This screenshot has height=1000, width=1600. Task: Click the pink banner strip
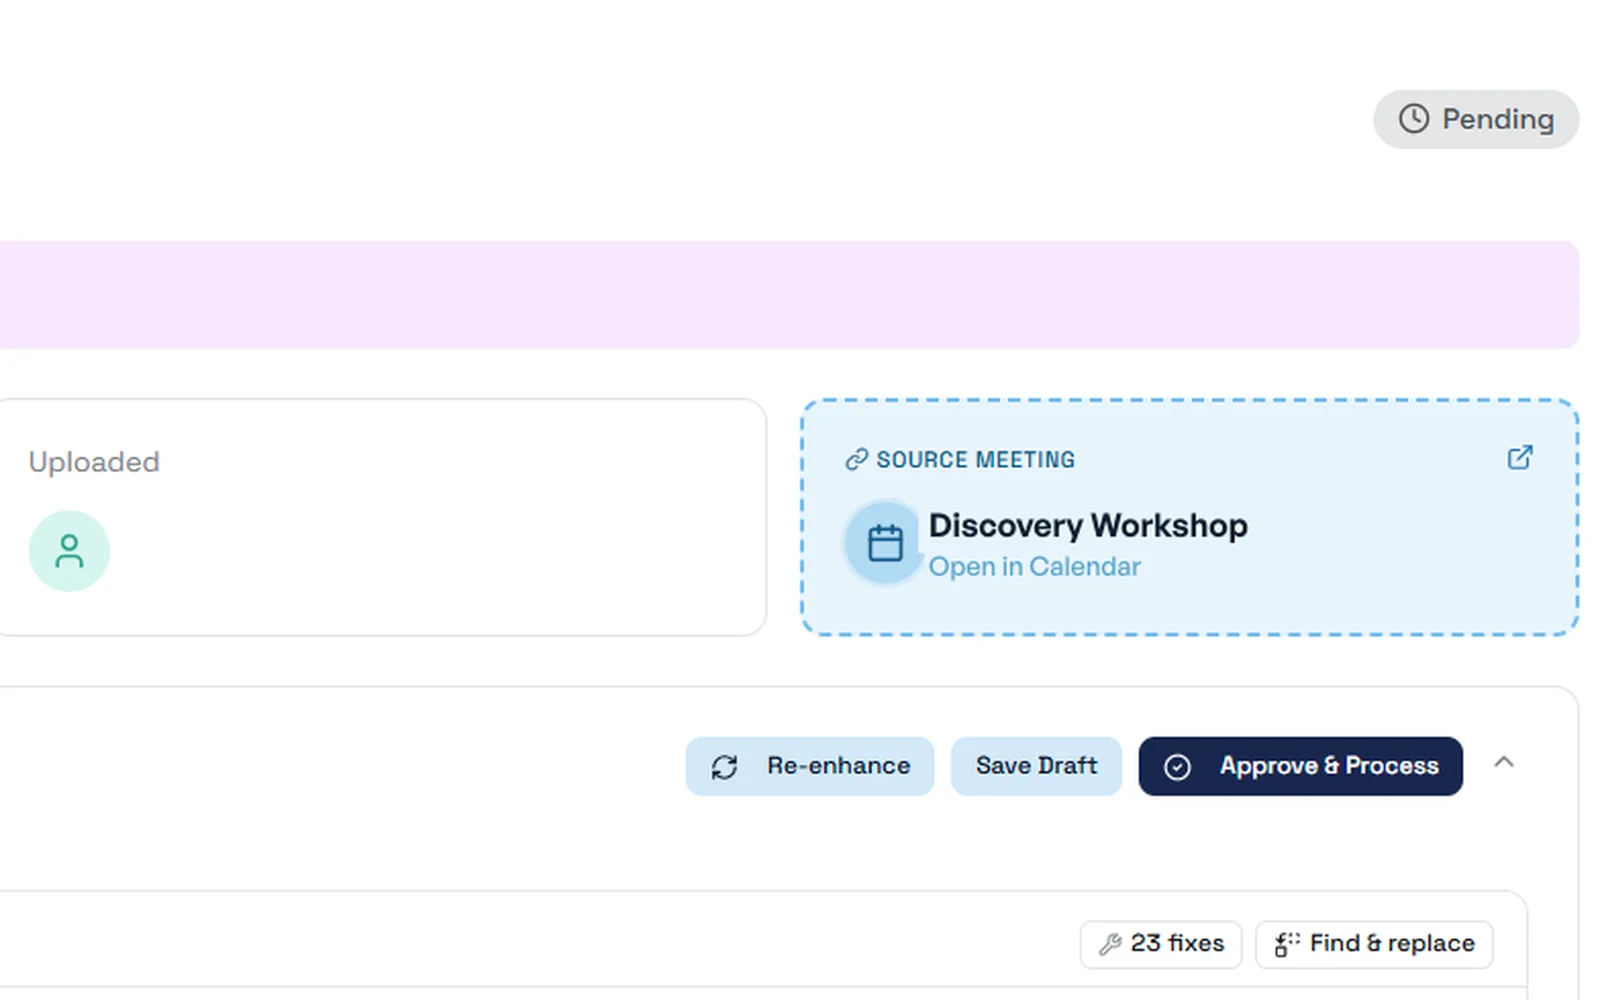[790, 295]
